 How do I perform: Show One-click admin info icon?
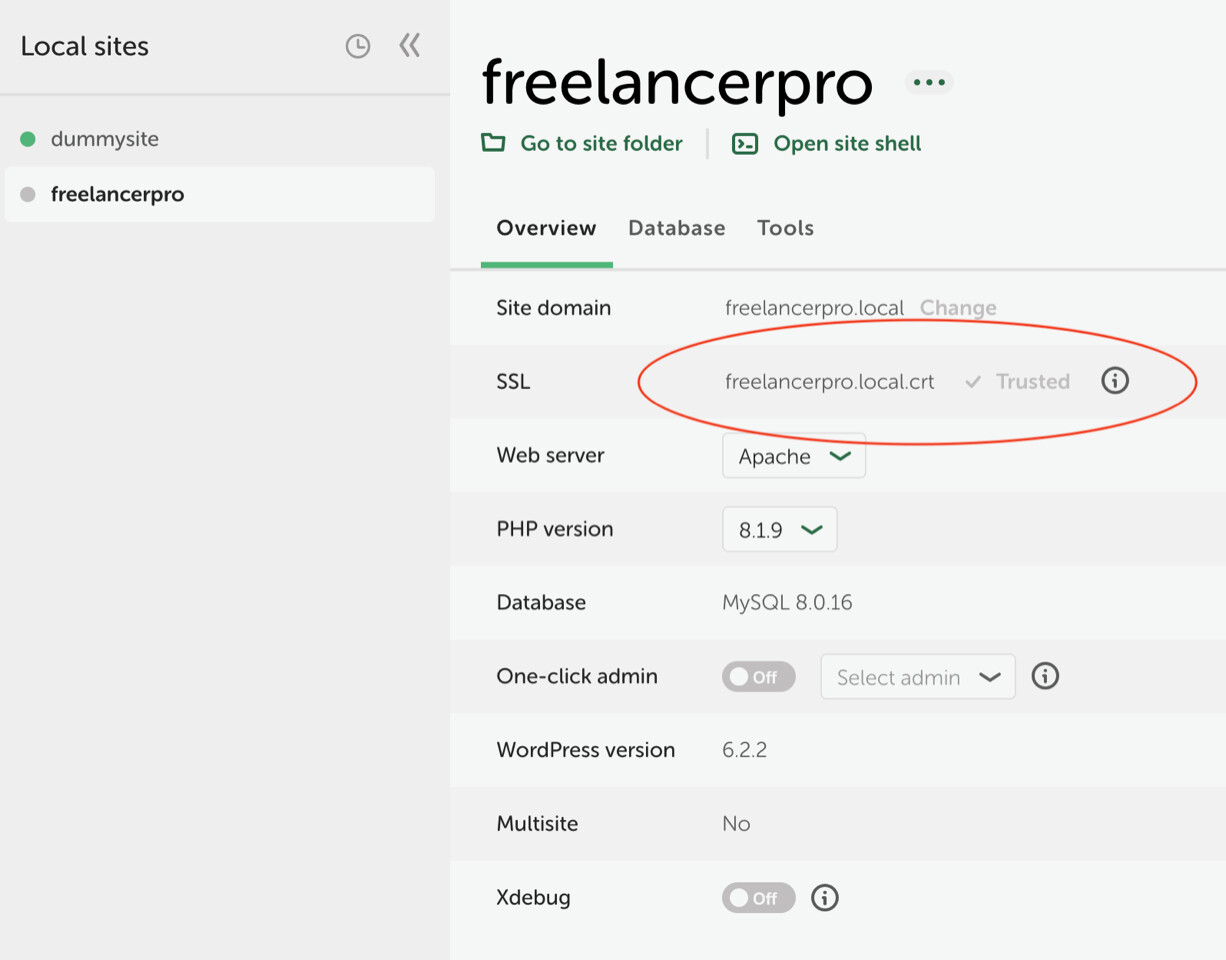tap(1045, 676)
